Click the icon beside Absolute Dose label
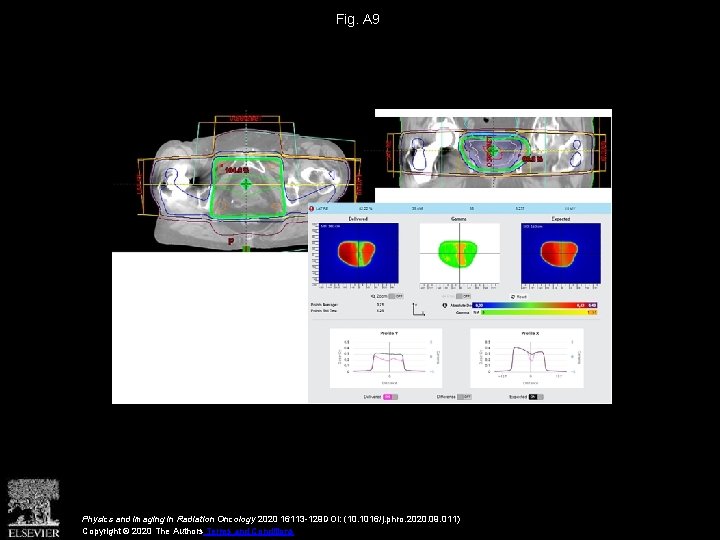This screenshot has width=720, height=540. 444,305
